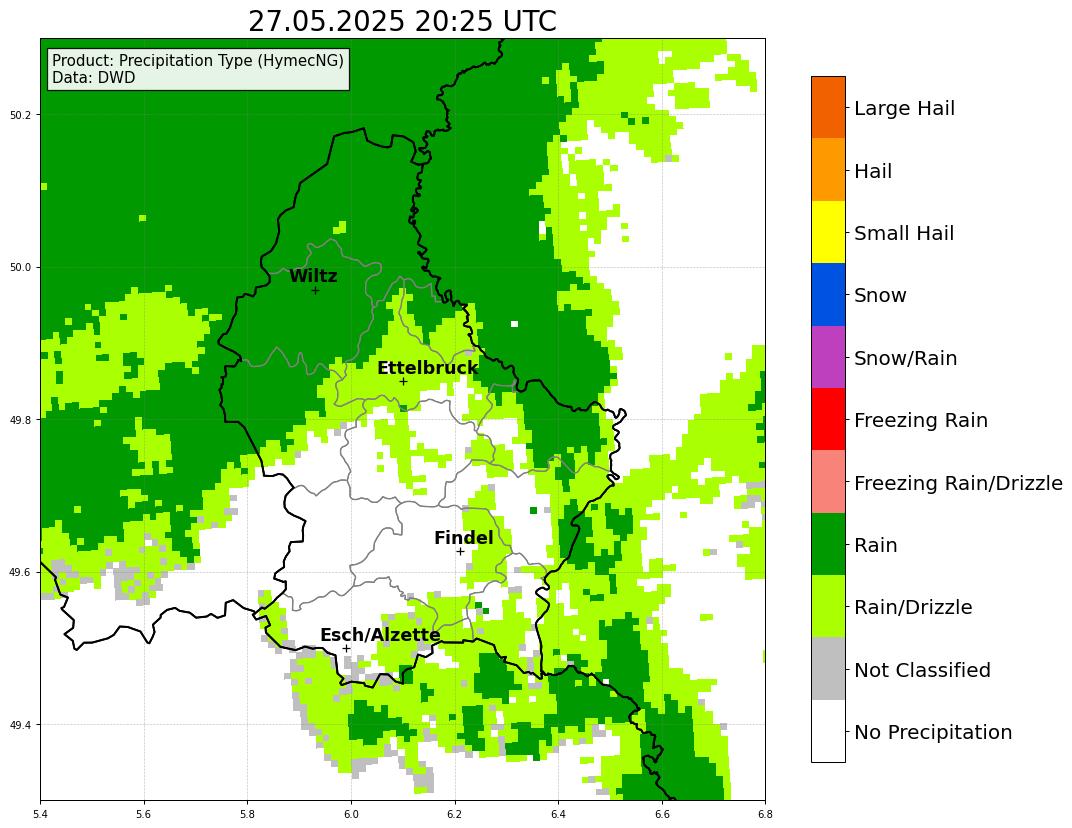
Task: Click the Snow legend label
Action: point(880,295)
